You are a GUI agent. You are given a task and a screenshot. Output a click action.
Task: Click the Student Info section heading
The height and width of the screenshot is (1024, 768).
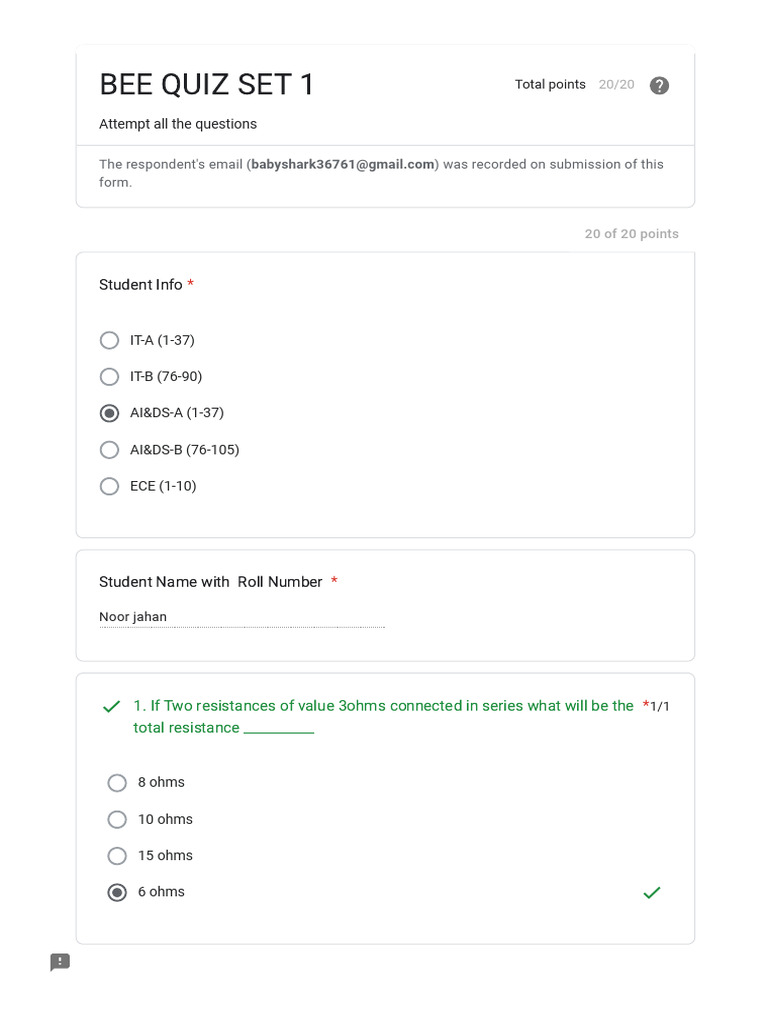tap(141, 285)
